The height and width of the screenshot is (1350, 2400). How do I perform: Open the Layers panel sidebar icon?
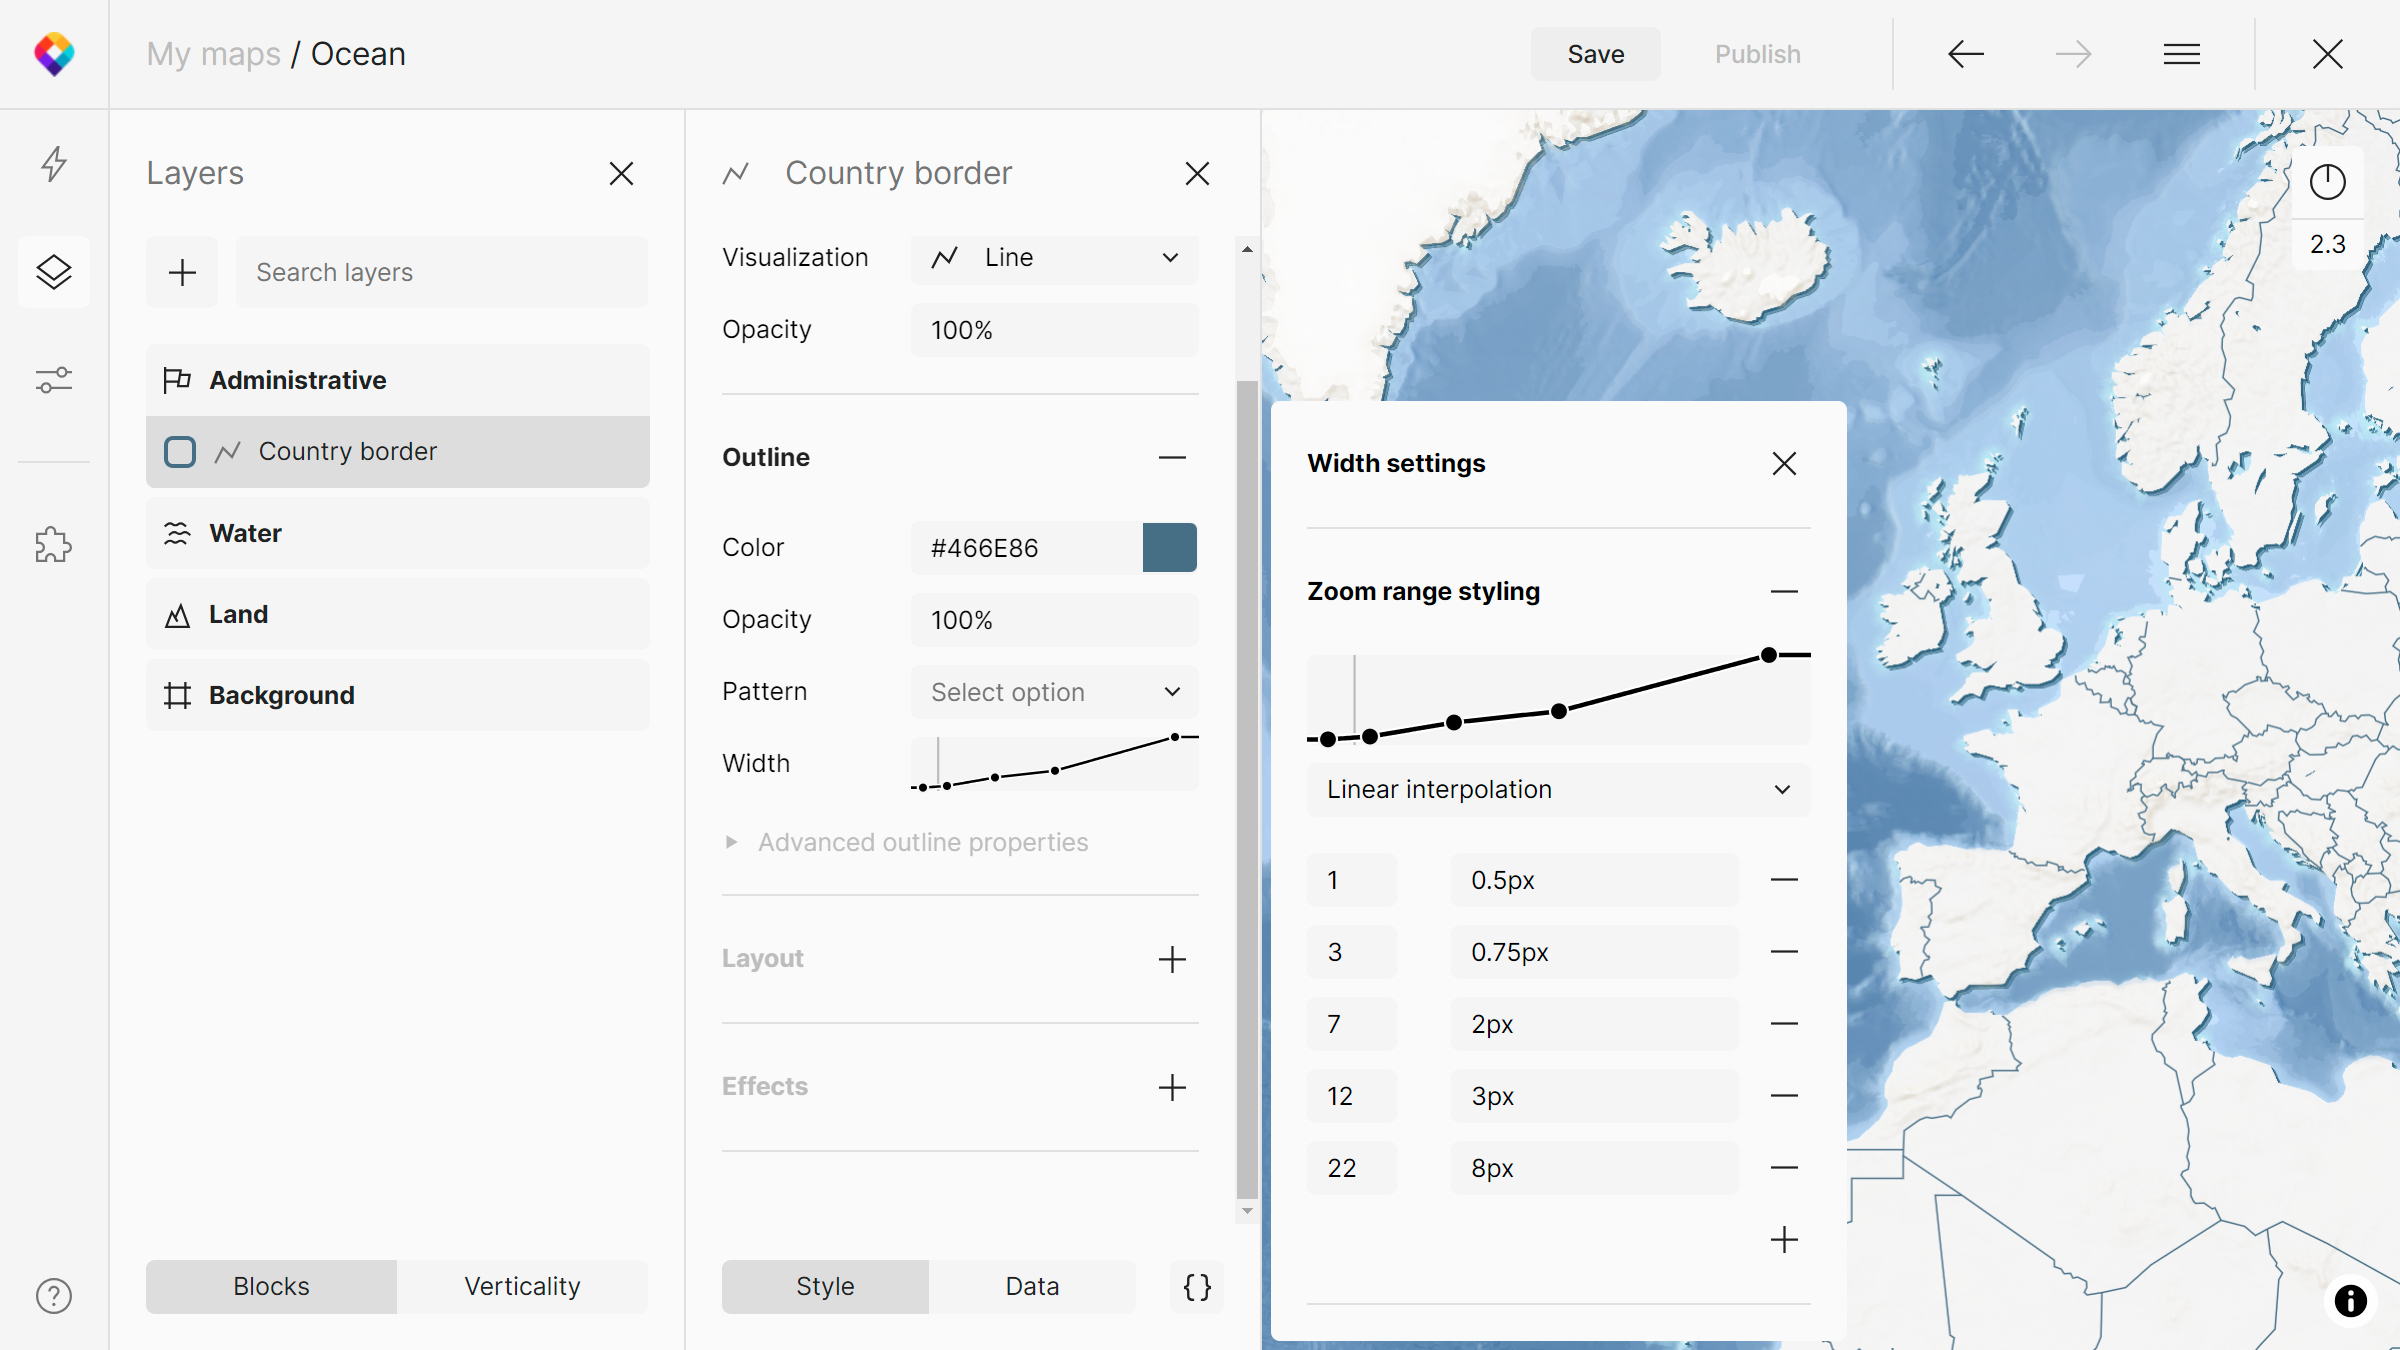(54, 272)
